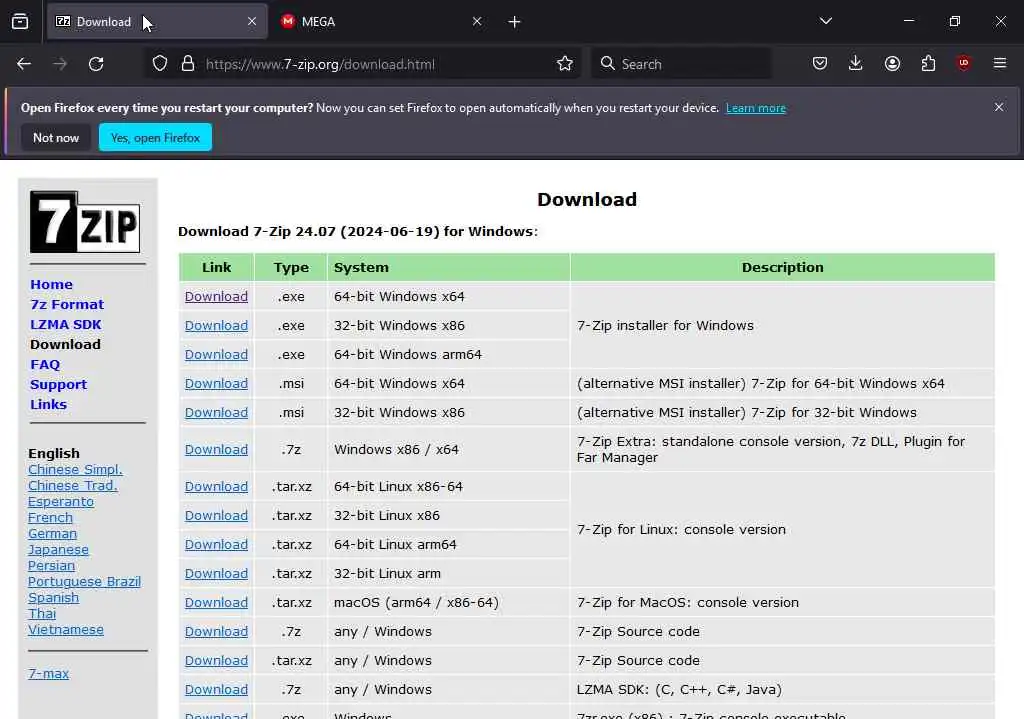Image resolution: width=1024 pixels, height=719 pixels.
Task: Switch language to French
Action: (x=50, y=518)
